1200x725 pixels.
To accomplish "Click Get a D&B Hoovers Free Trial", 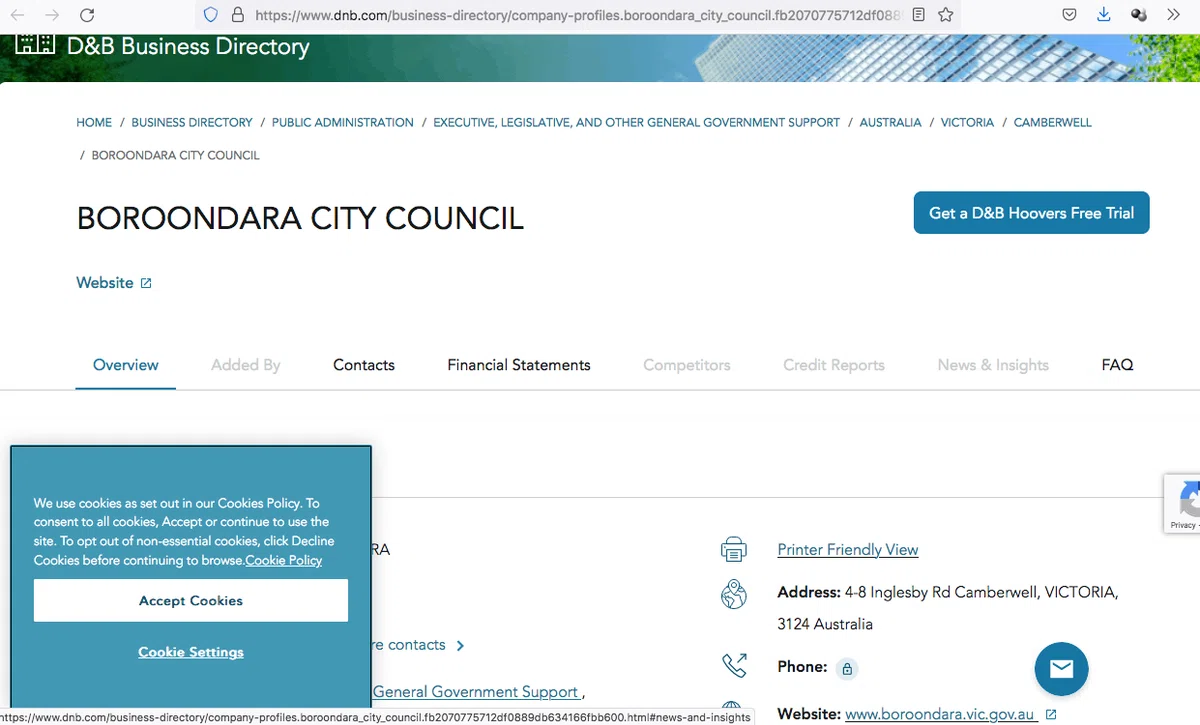I will point(1031,213).
